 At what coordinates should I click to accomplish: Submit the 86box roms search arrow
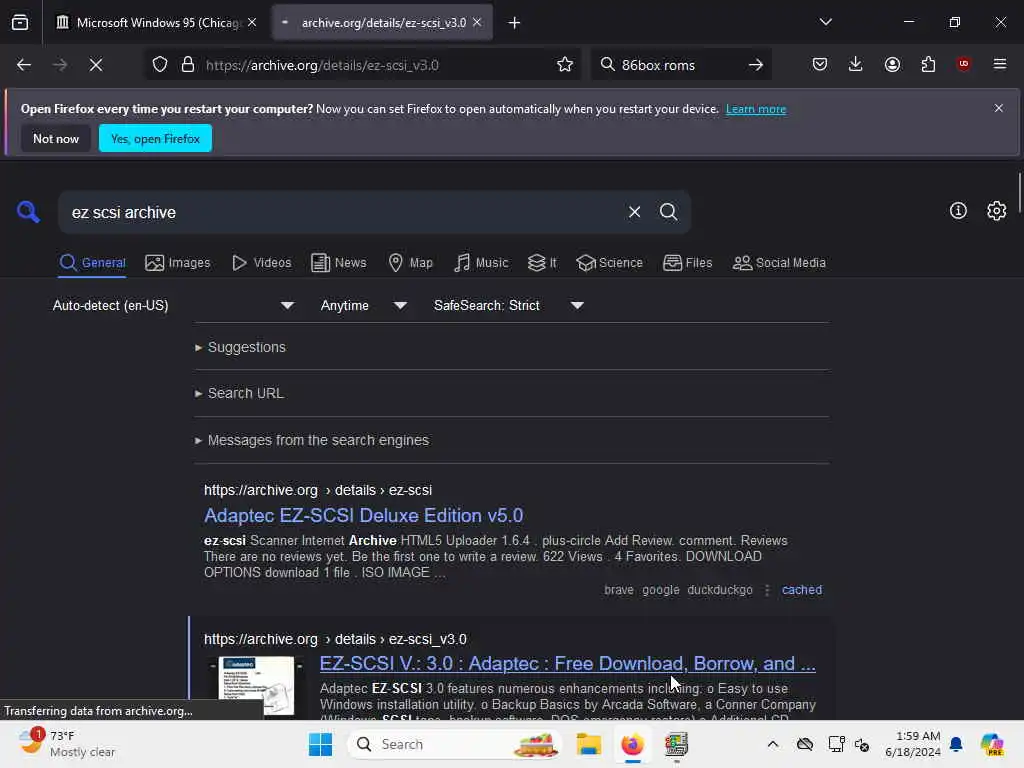[x=756, y=65]
